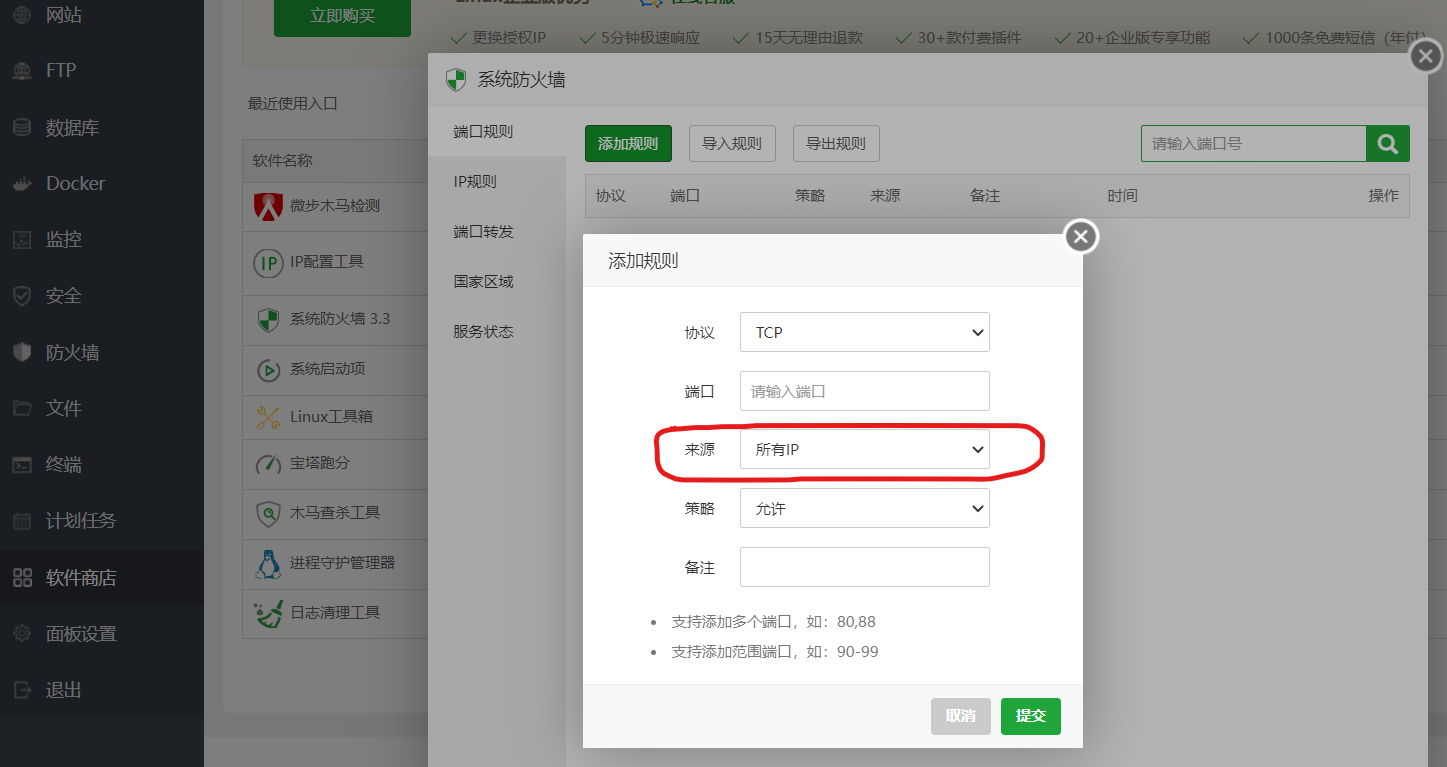This screenshot has width=1447, height=767.
Task: Click the 文件 folder sidebar icon
Action: 22,409
